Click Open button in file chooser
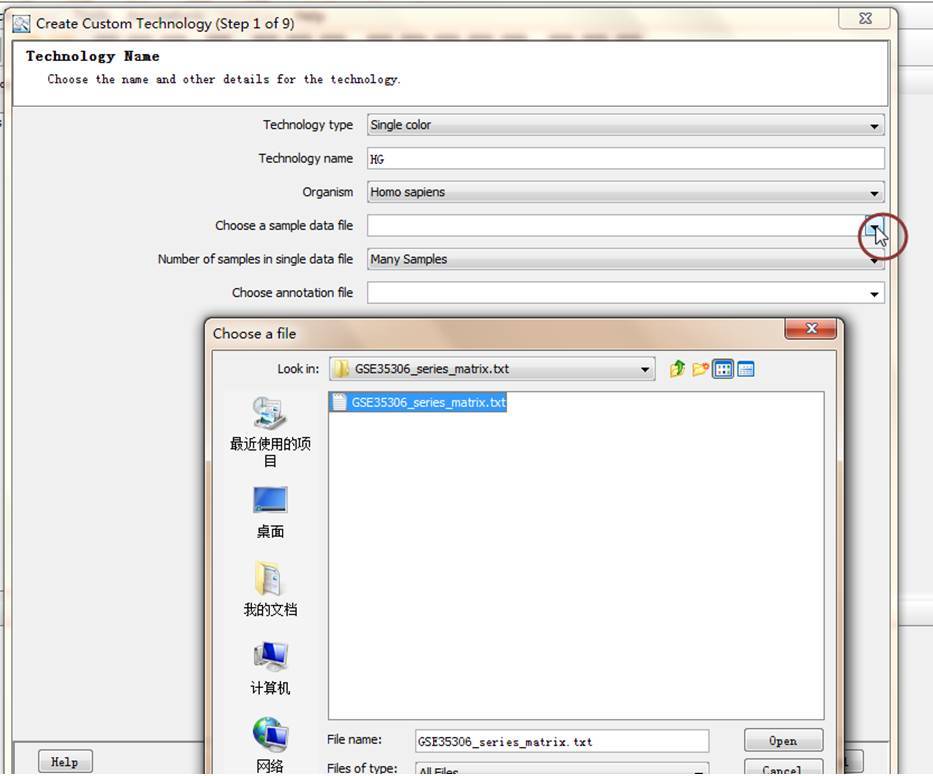The image size is (933, 776). point(783,741)
